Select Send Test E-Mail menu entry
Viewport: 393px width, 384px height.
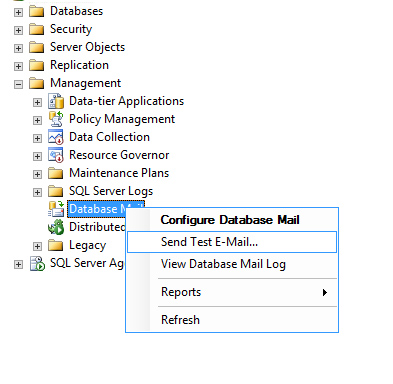pos(232,242)
